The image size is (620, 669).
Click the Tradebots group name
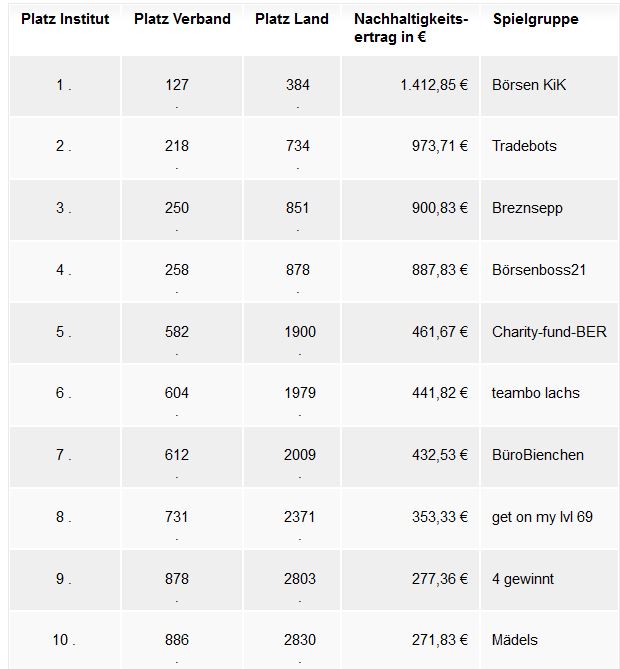coord(524,146)
